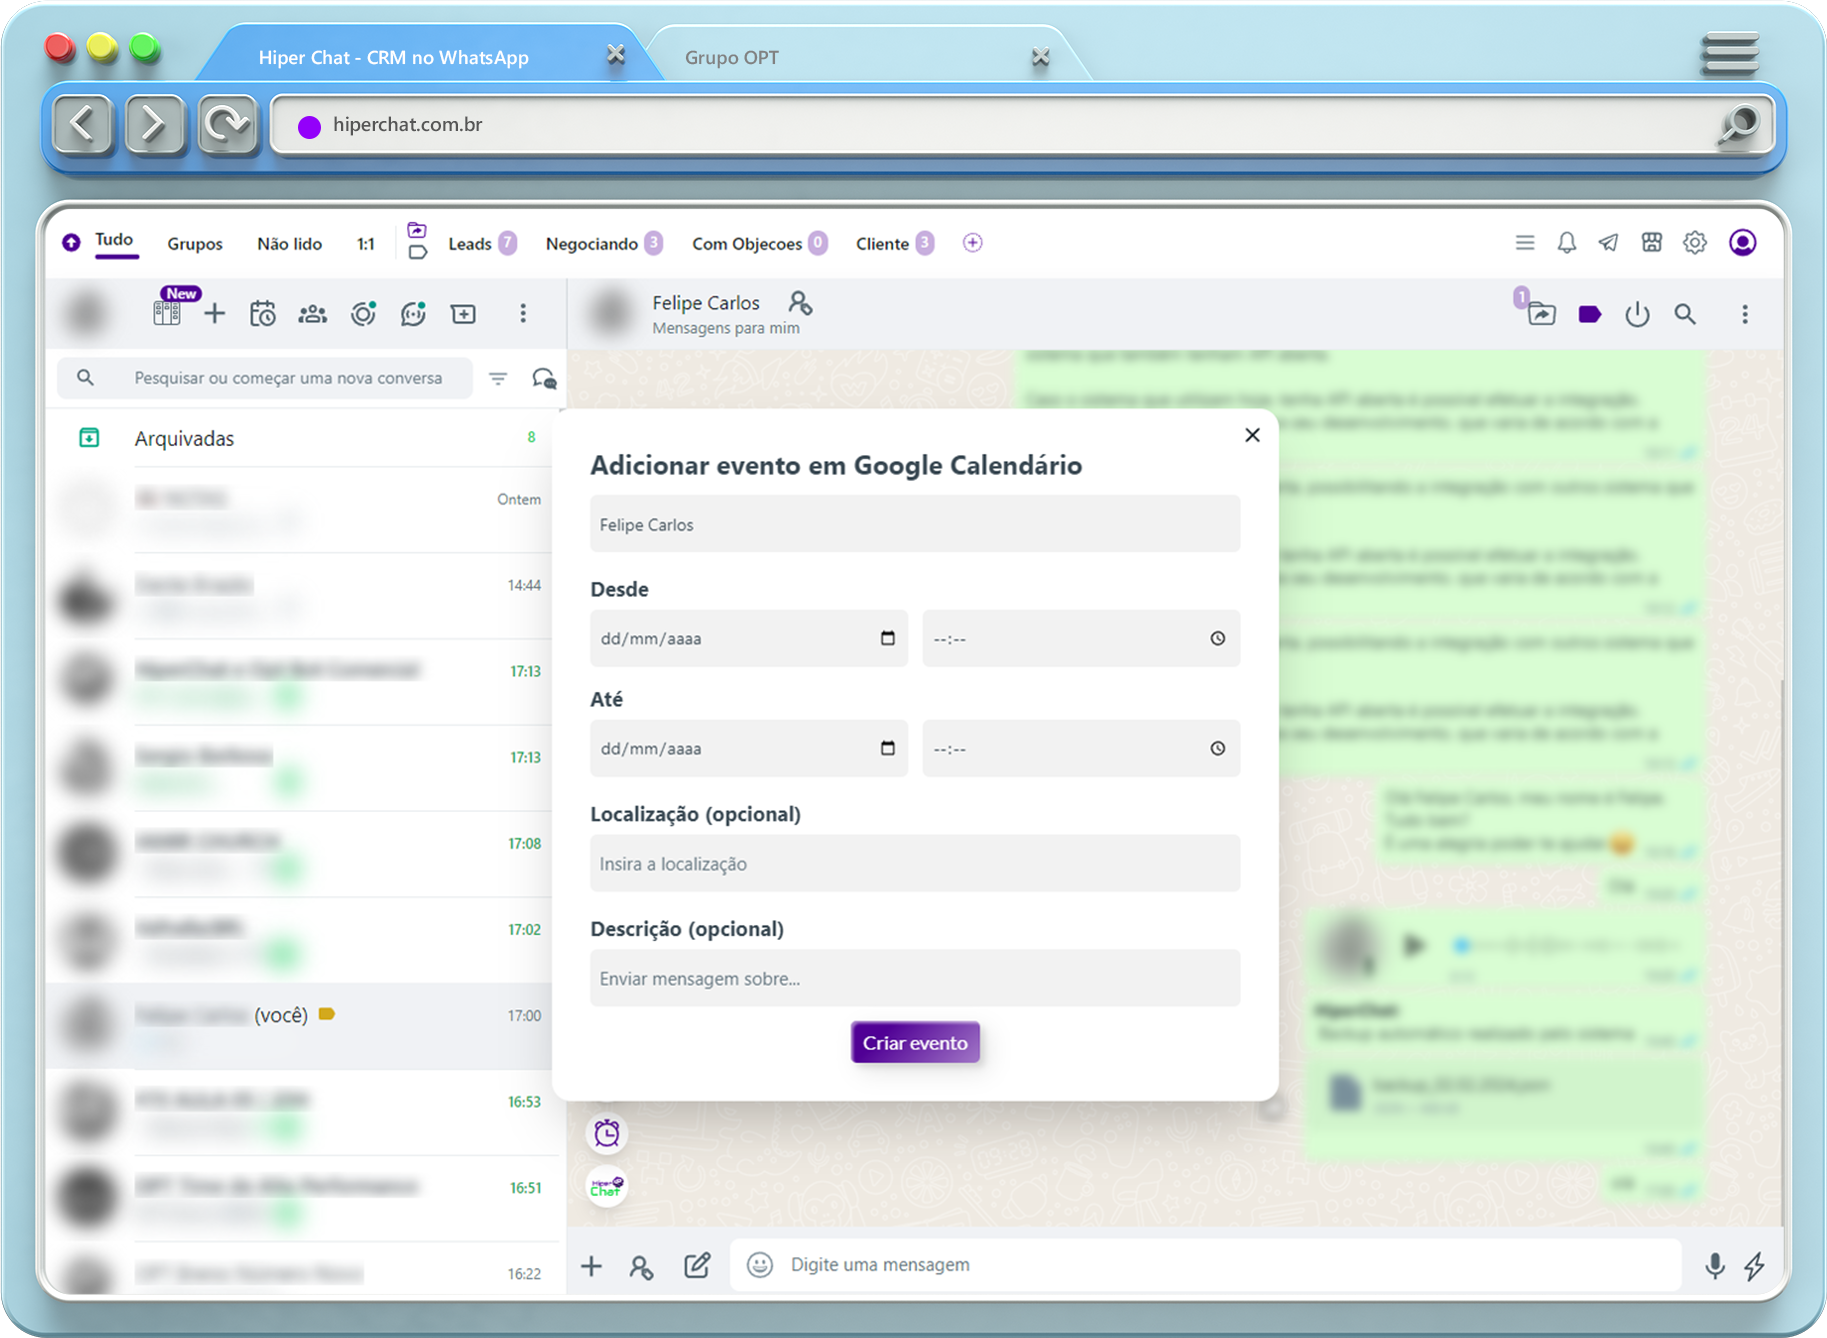Click the Criar evento button

[914, 1042]
